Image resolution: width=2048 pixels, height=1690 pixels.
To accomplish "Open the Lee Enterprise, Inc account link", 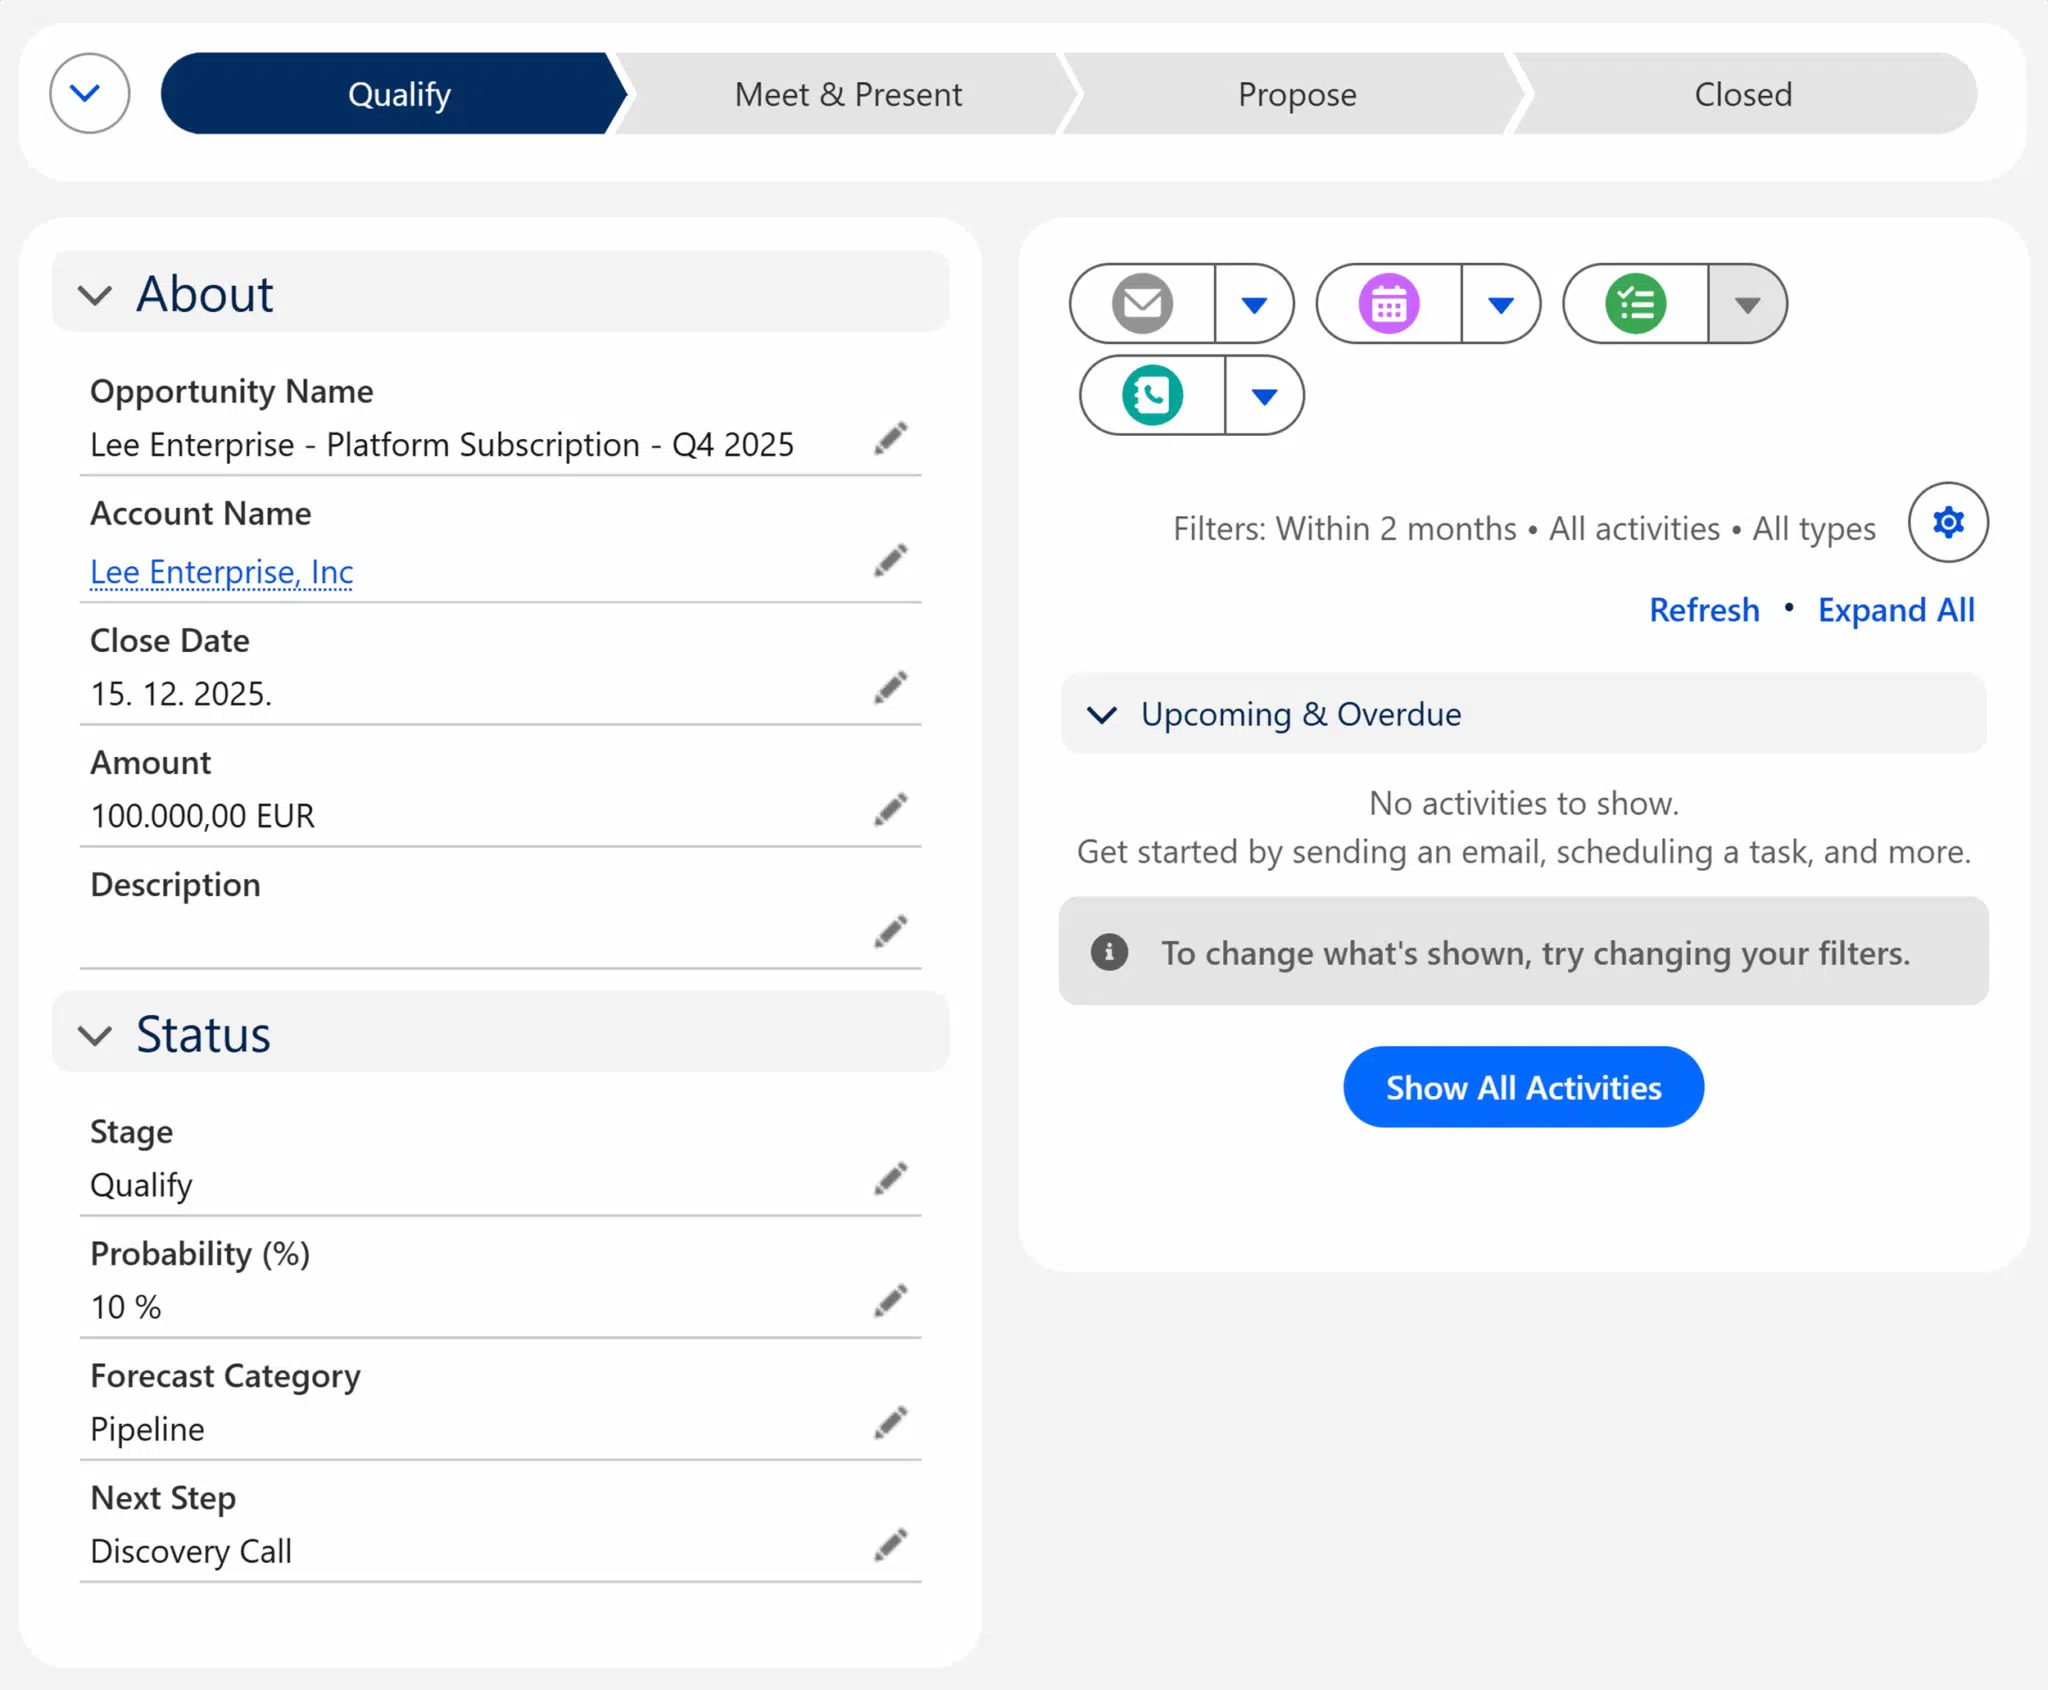I will click(220, 572).
